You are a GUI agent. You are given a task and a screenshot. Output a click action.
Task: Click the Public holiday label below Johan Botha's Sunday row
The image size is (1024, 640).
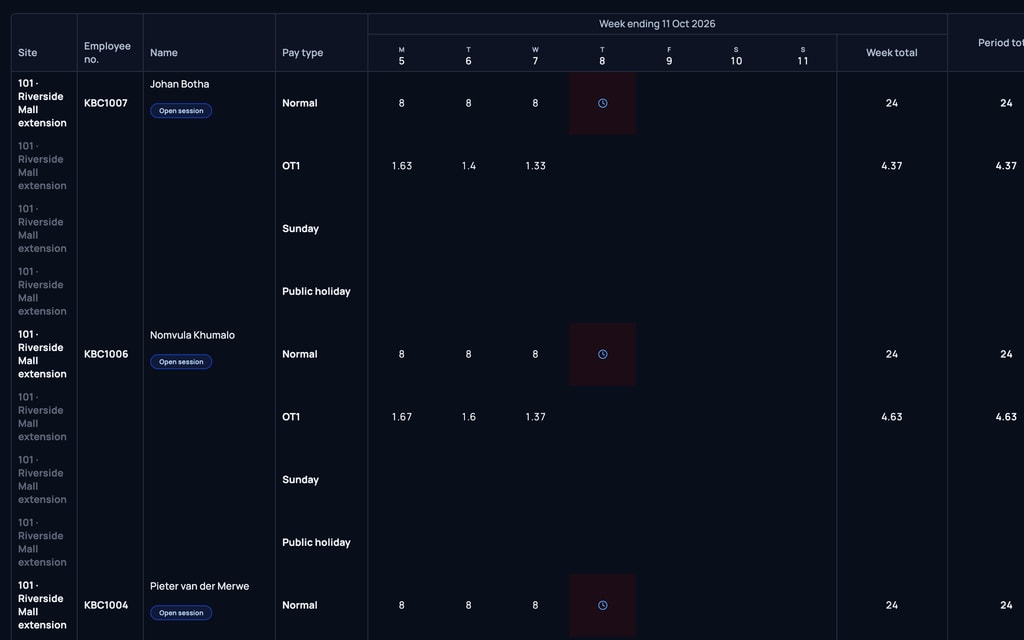coord(316,291)
